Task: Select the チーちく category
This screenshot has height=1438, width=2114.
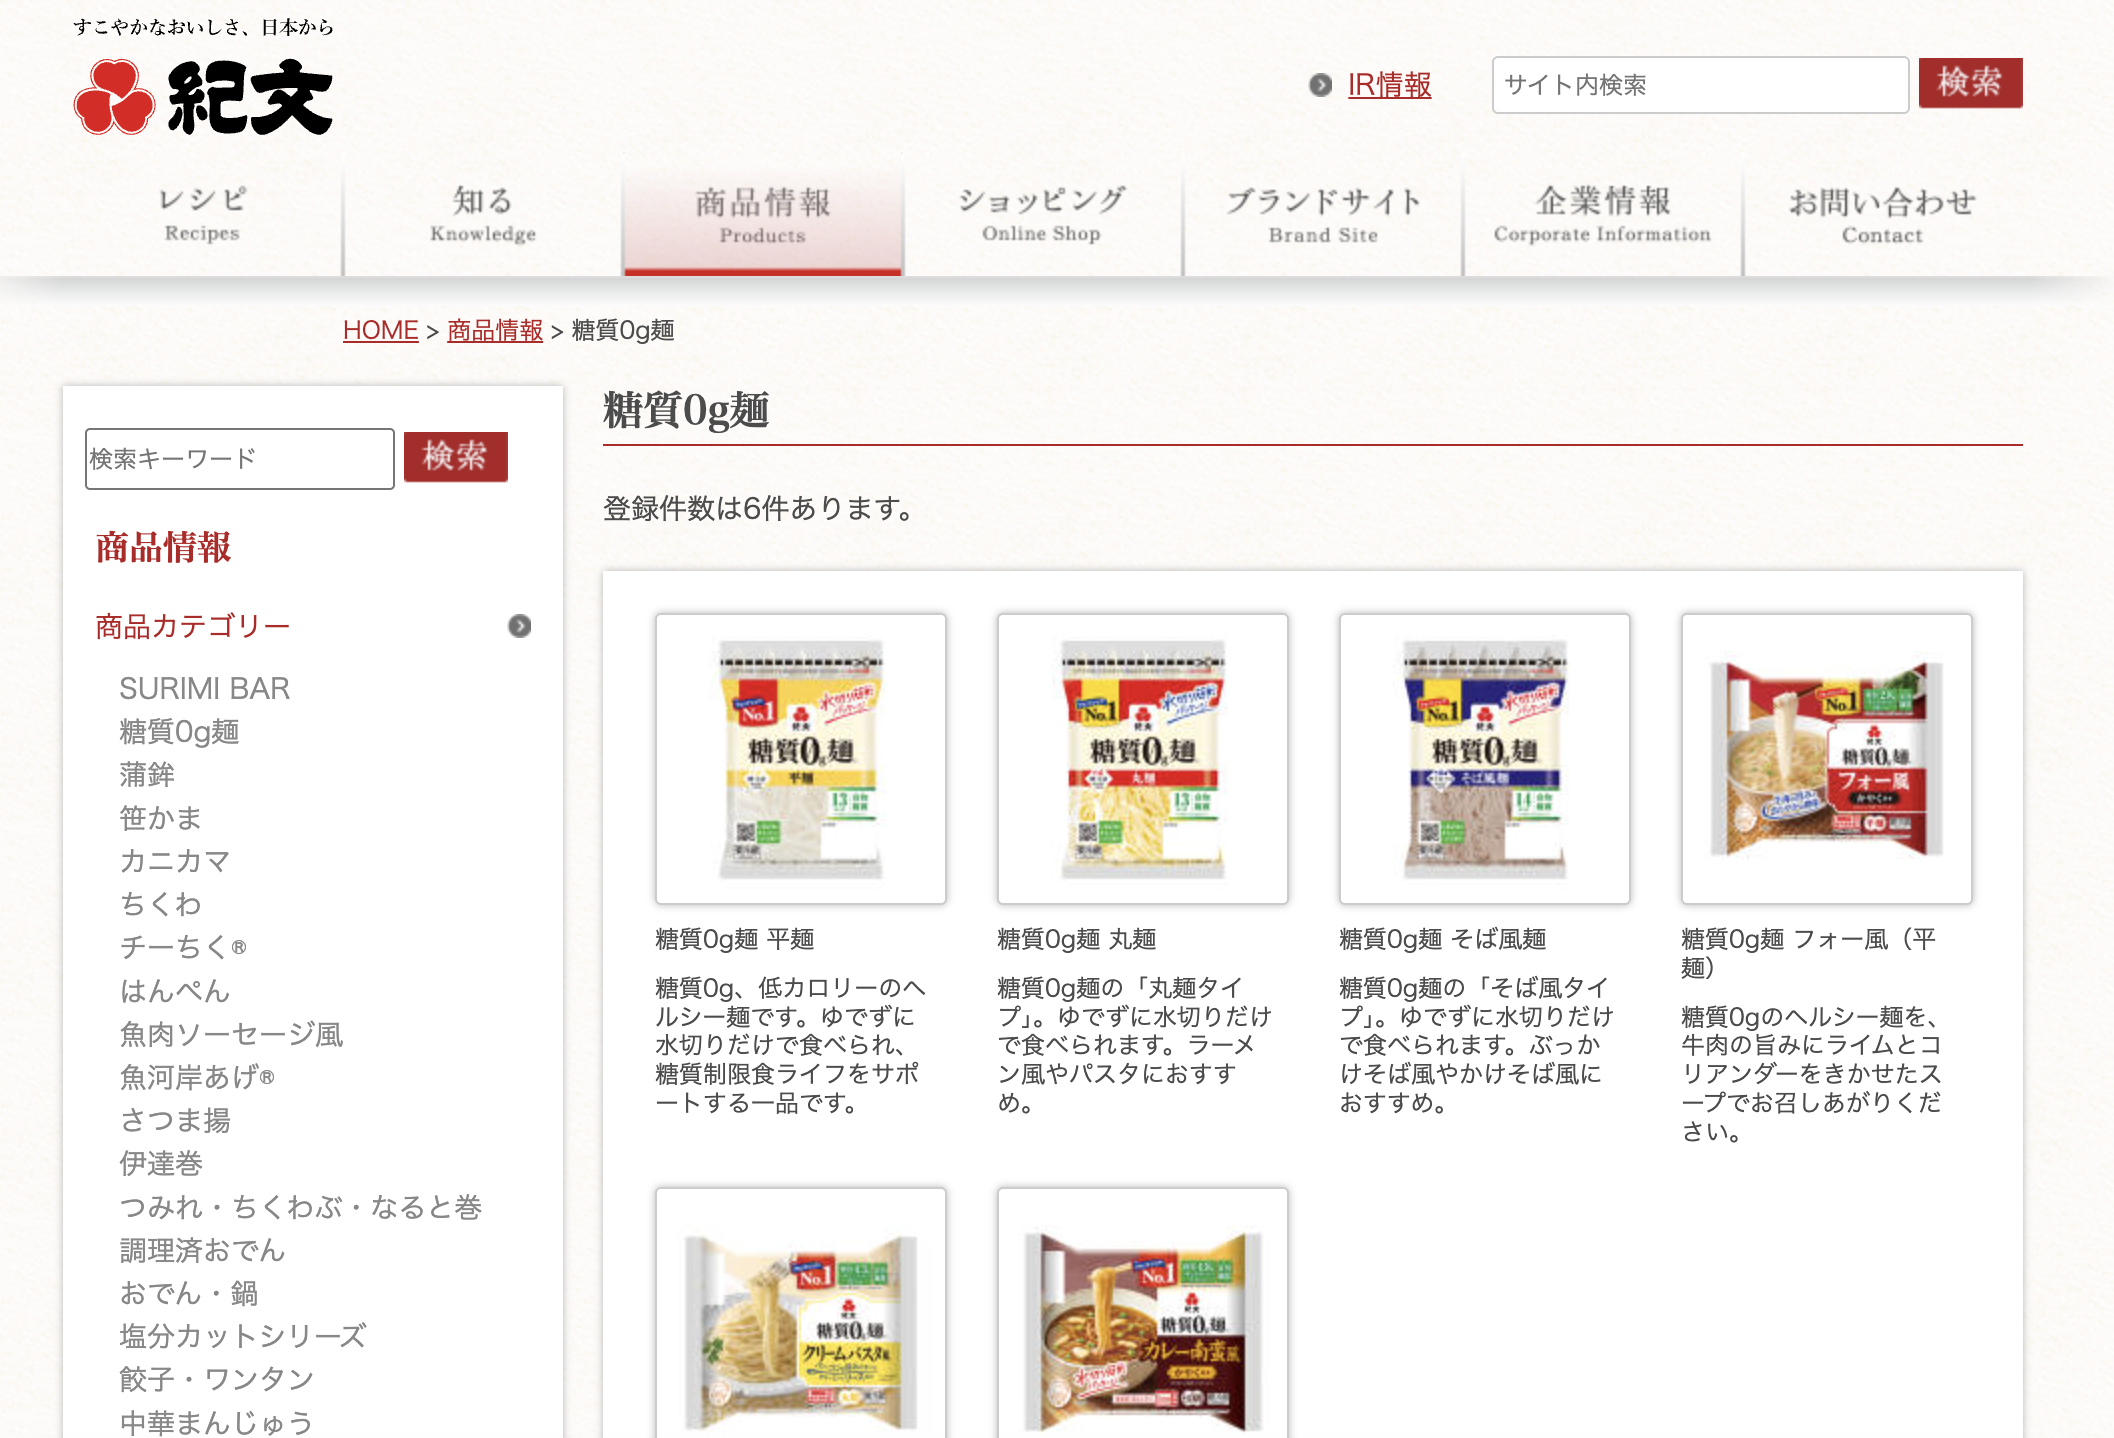Action: (x=183, y=946)
